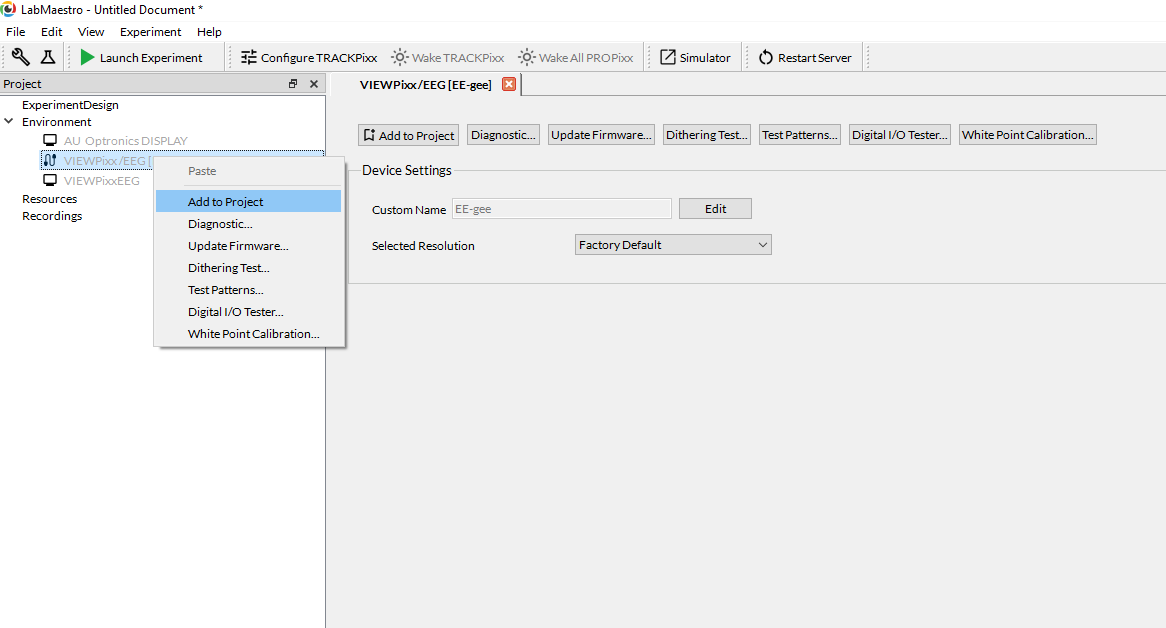Select the Recordings item in Project tree
The image size is (1166, 628).
(52, 216)
